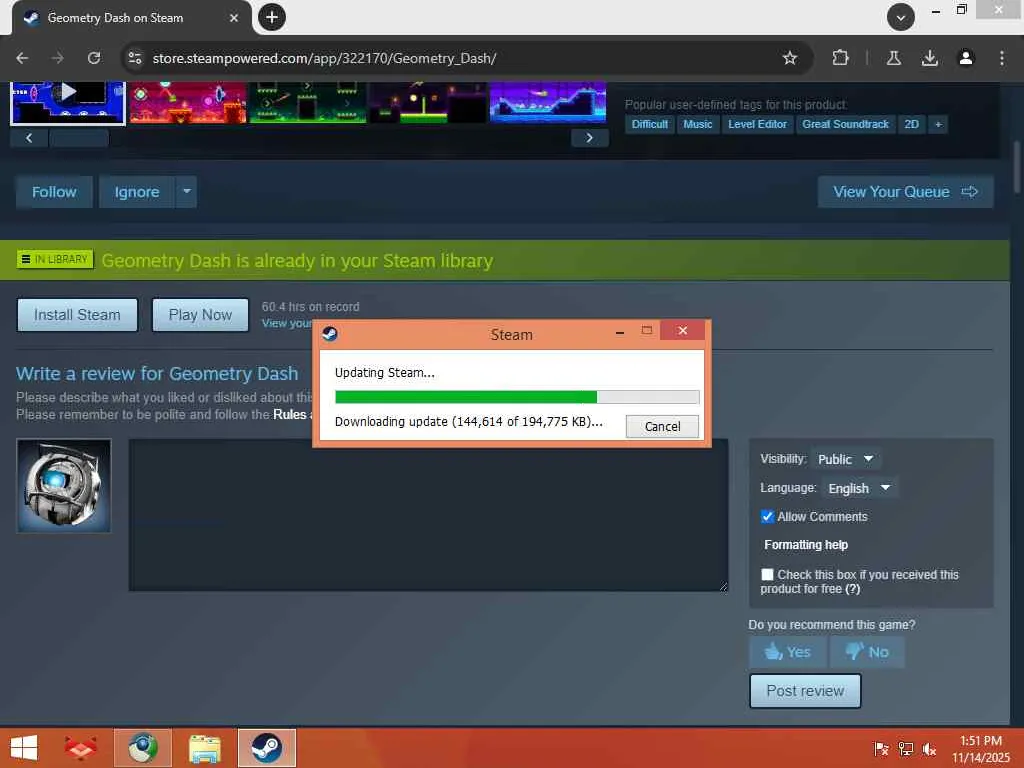Open the Windows Start button
Viewport: 1024px width, 768px height.
pyautogui.click(x=24, y=748)
